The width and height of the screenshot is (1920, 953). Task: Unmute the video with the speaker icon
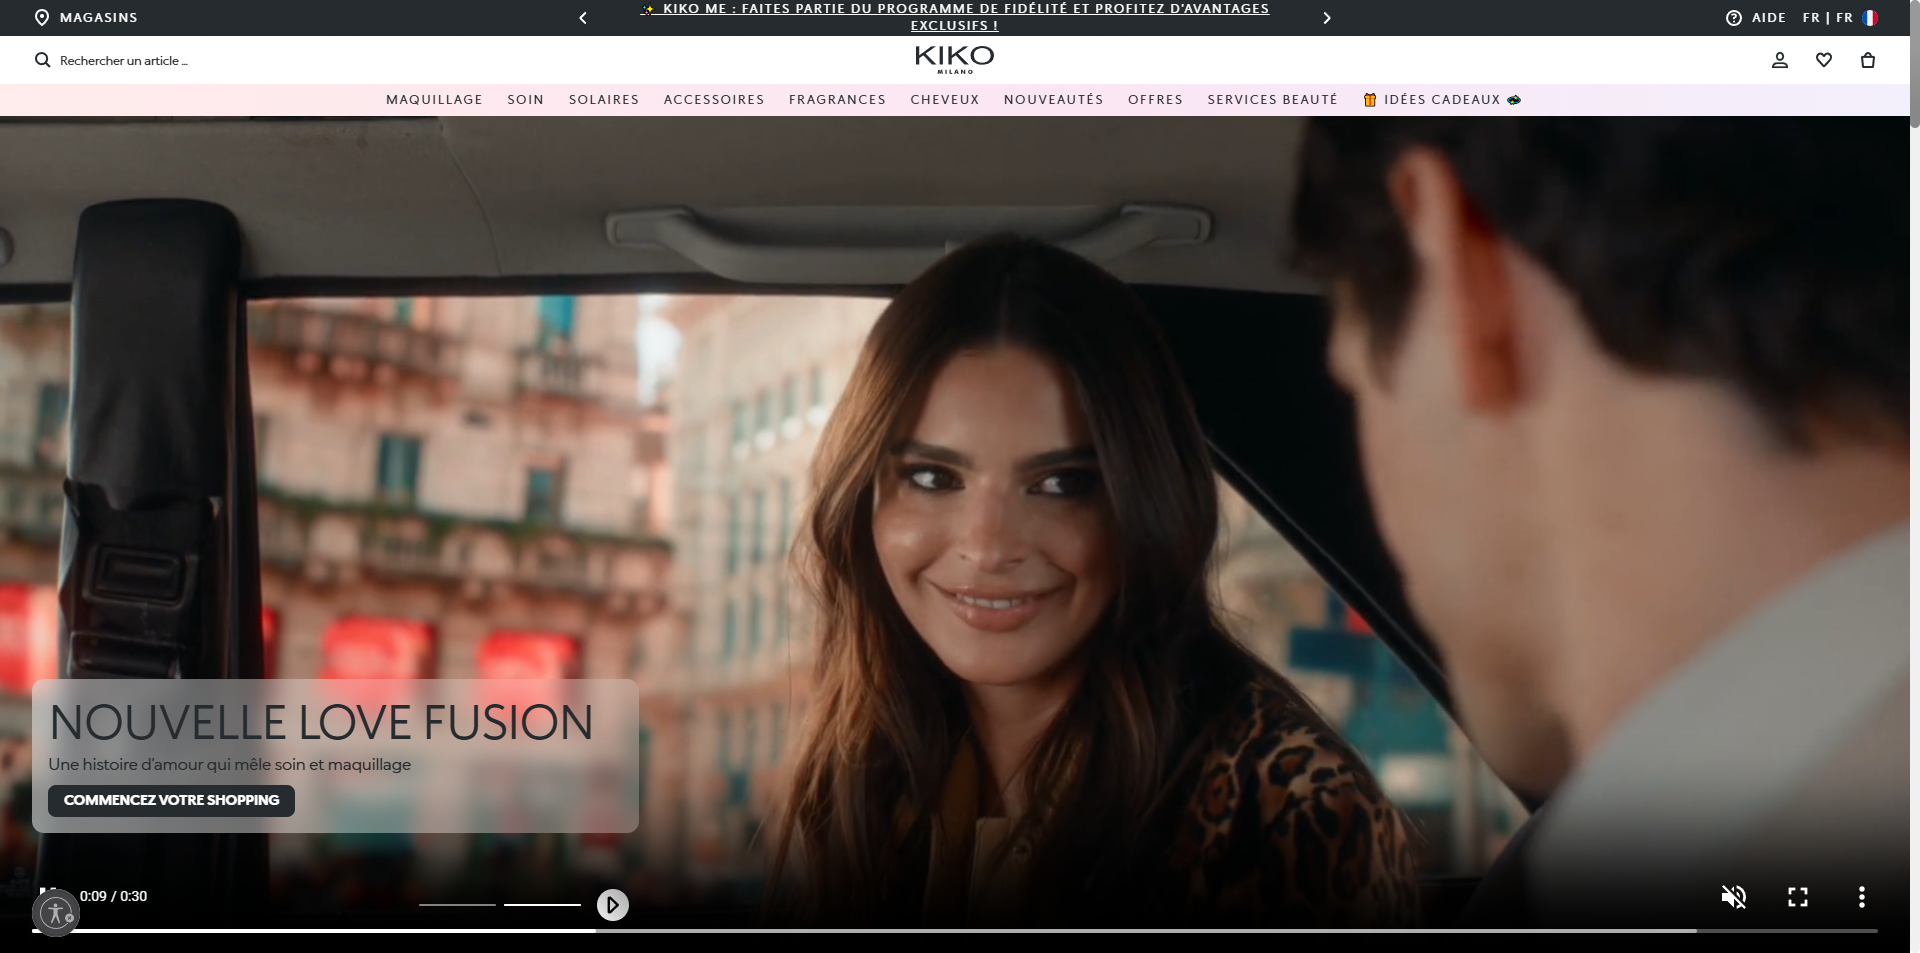point(1734,897)
